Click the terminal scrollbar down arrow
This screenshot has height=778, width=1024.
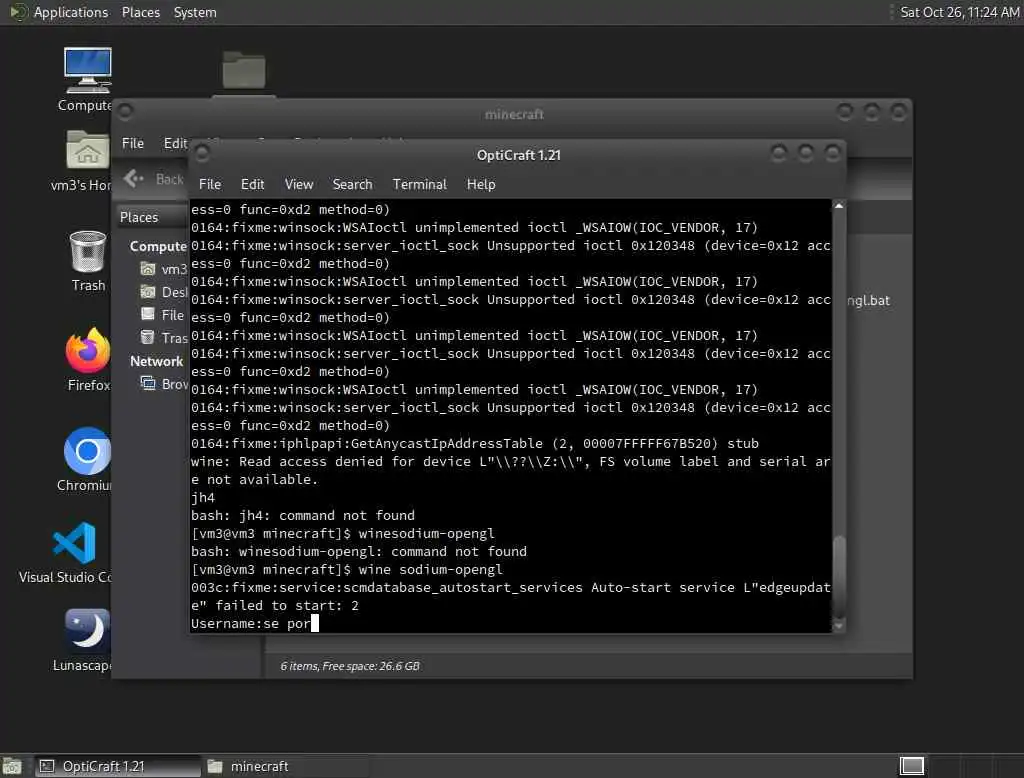point(839,626)
